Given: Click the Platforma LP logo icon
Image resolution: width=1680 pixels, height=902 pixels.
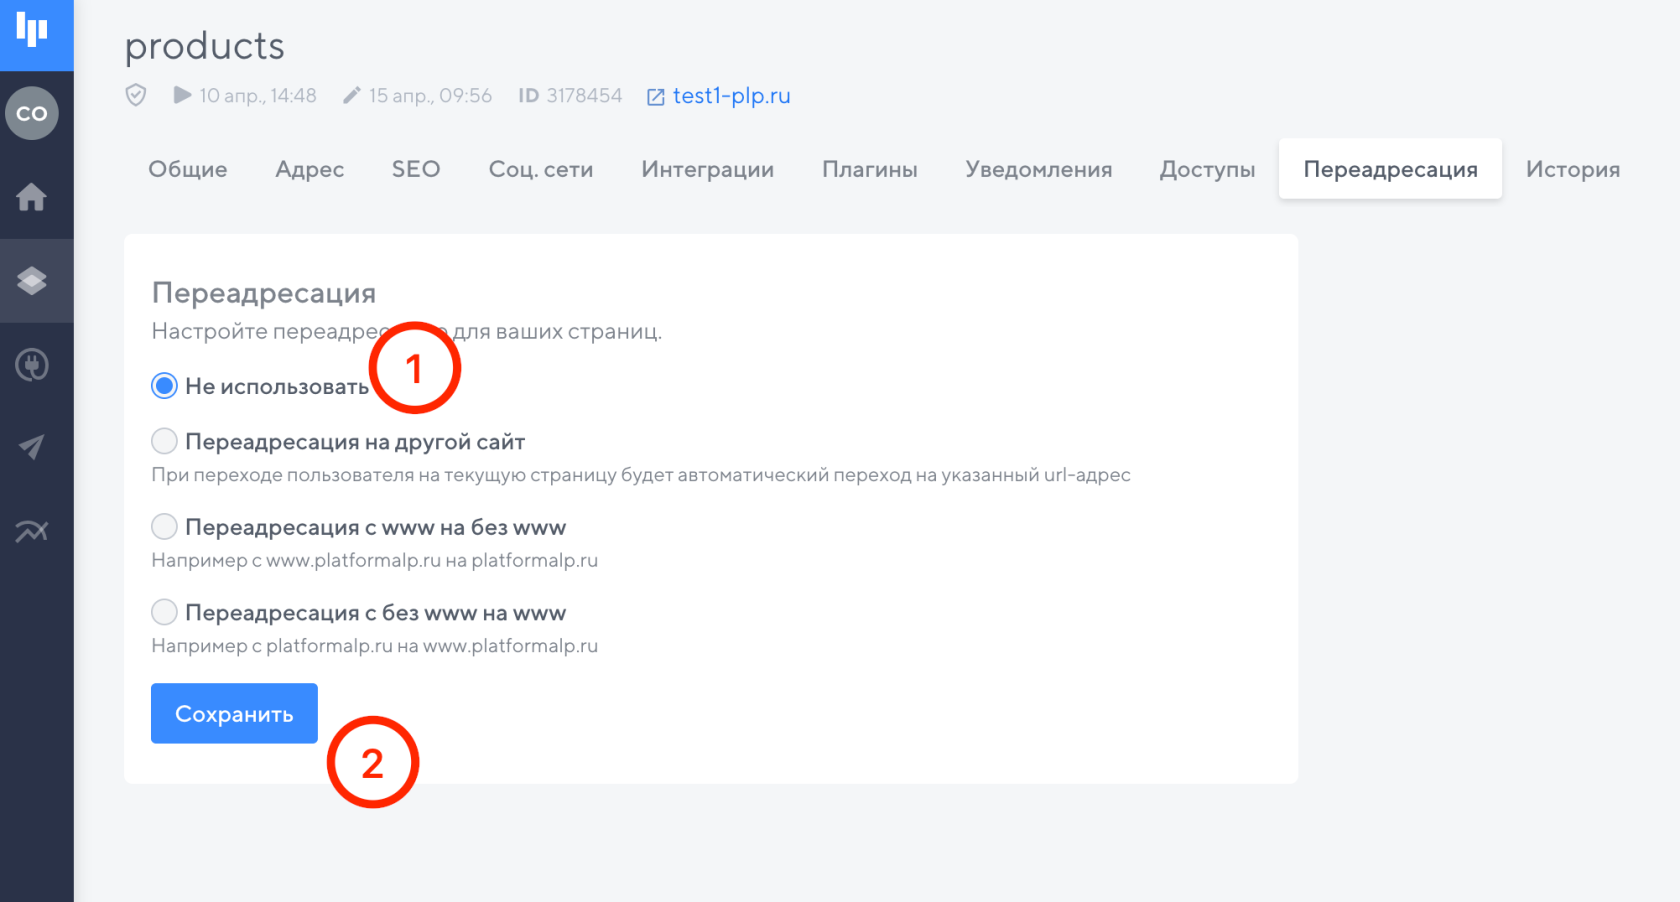Looking at the screenshot, I should (32, 31).
